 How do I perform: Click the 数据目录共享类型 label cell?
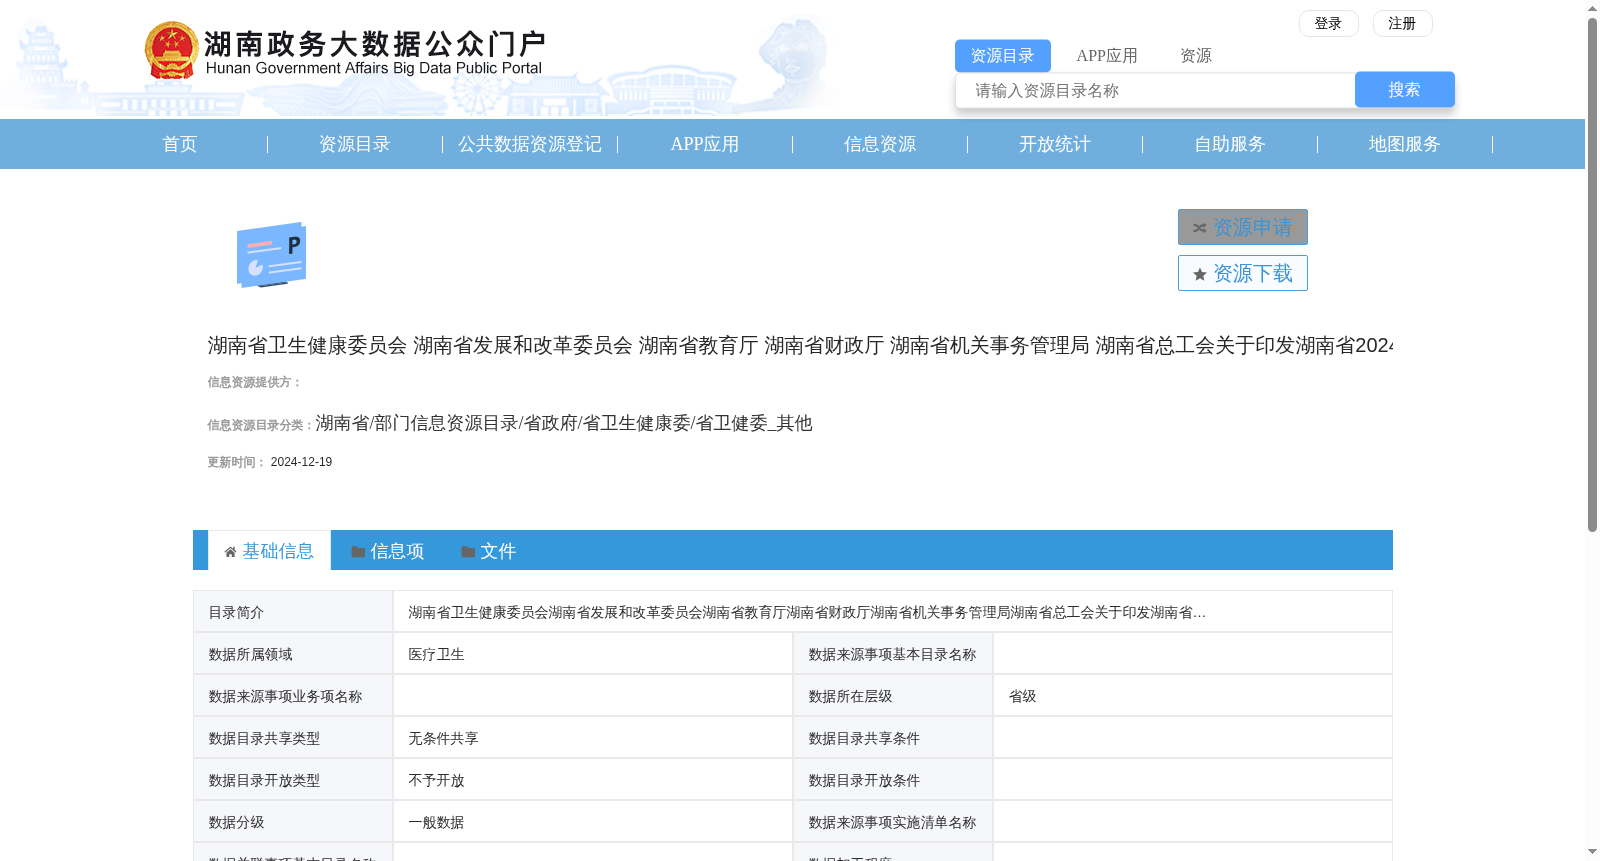[293, 738]
